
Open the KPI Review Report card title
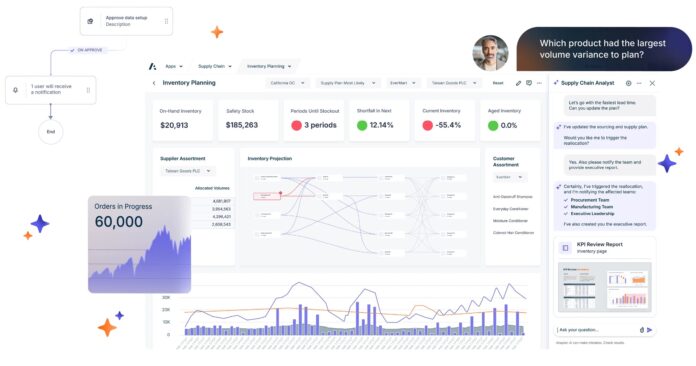599,244
